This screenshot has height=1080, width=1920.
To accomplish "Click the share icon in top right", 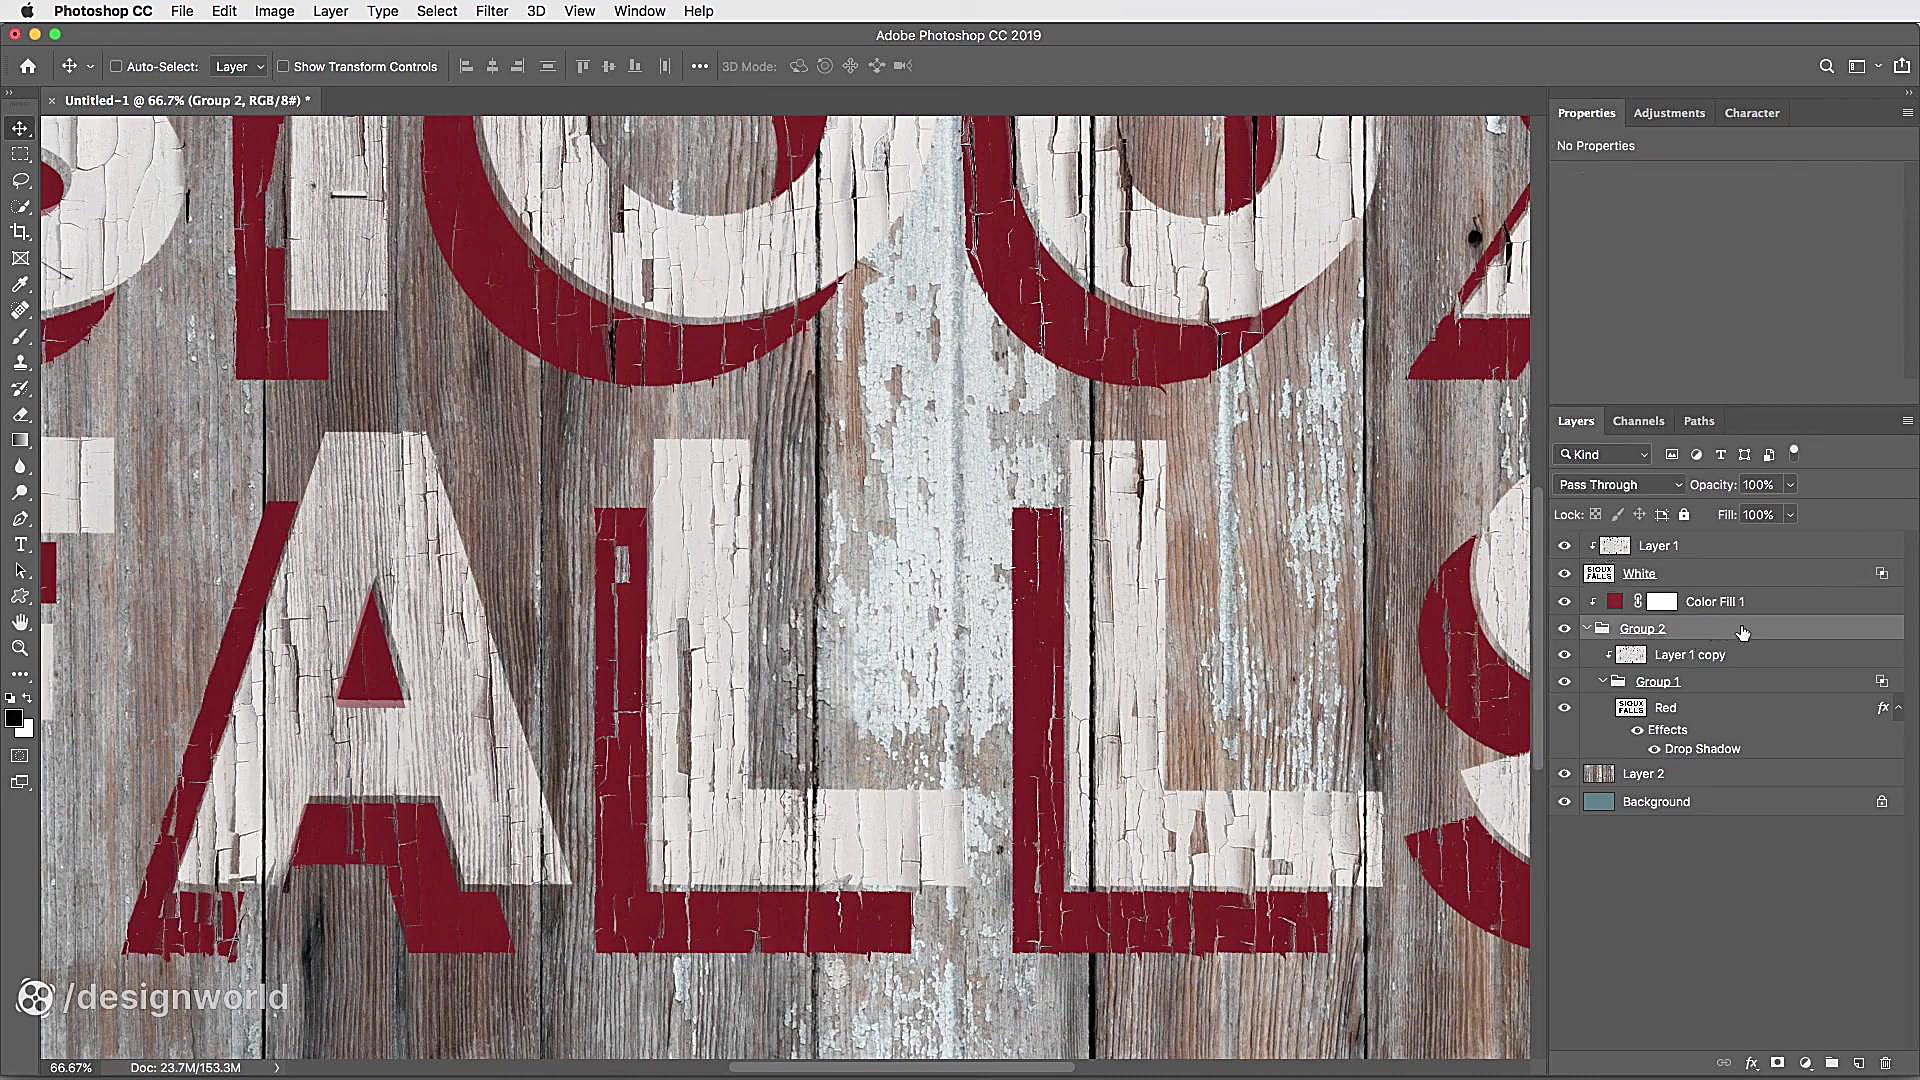I will coord(1902,66).
